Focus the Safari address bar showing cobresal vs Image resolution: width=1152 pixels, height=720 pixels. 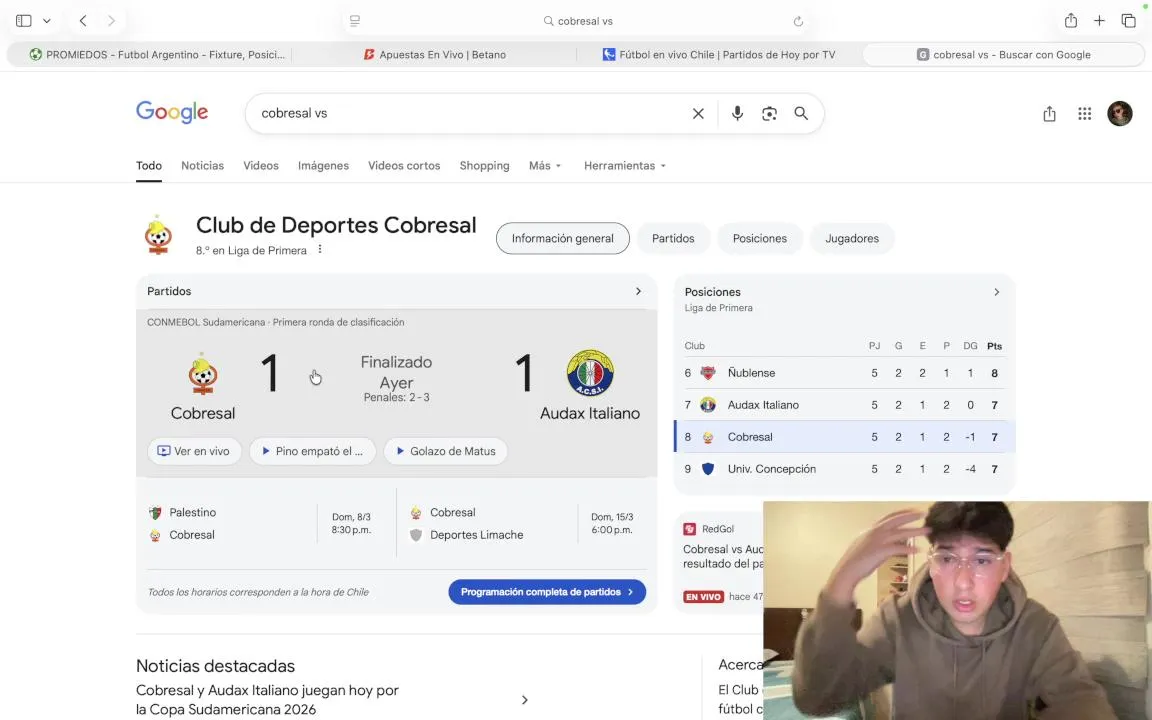pyautogui.click(x=577, y=21)
